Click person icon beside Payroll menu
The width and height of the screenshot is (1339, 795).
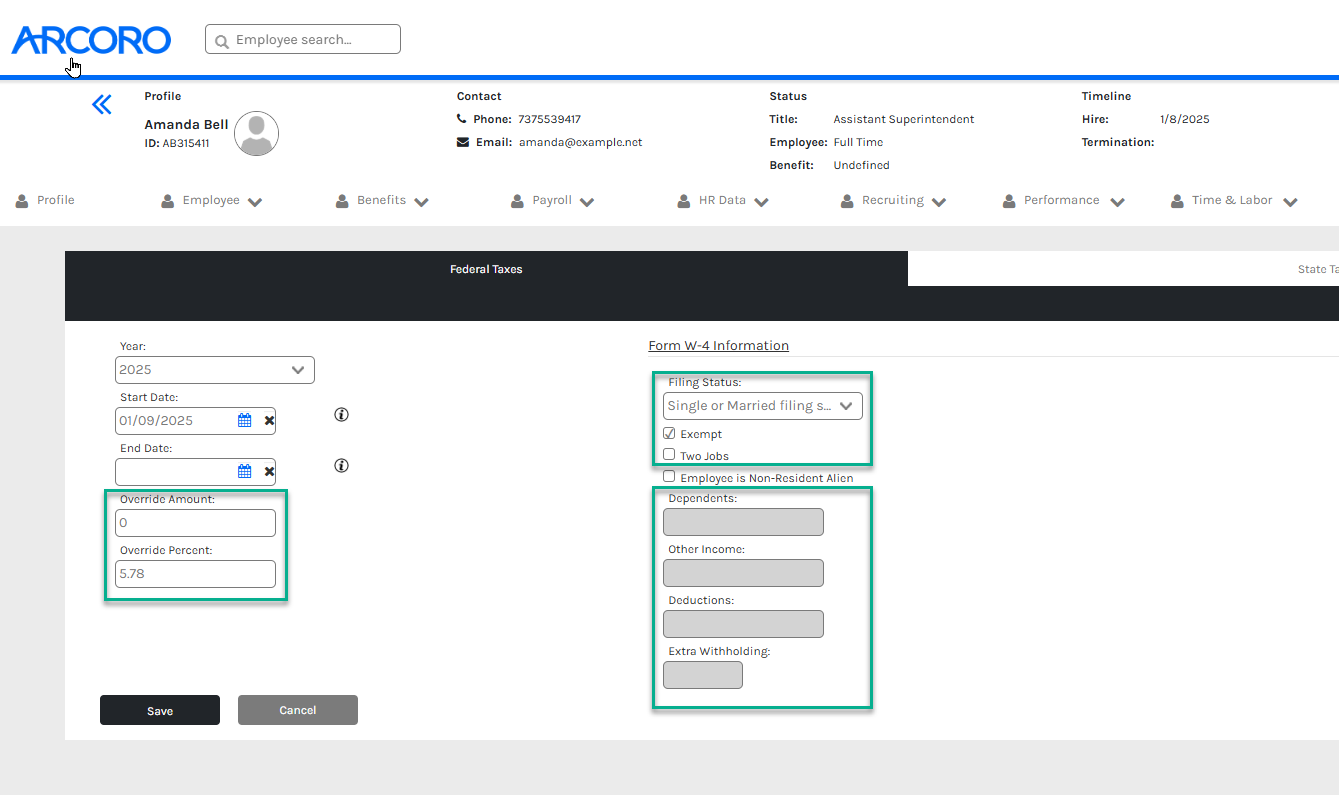point(517,201)
